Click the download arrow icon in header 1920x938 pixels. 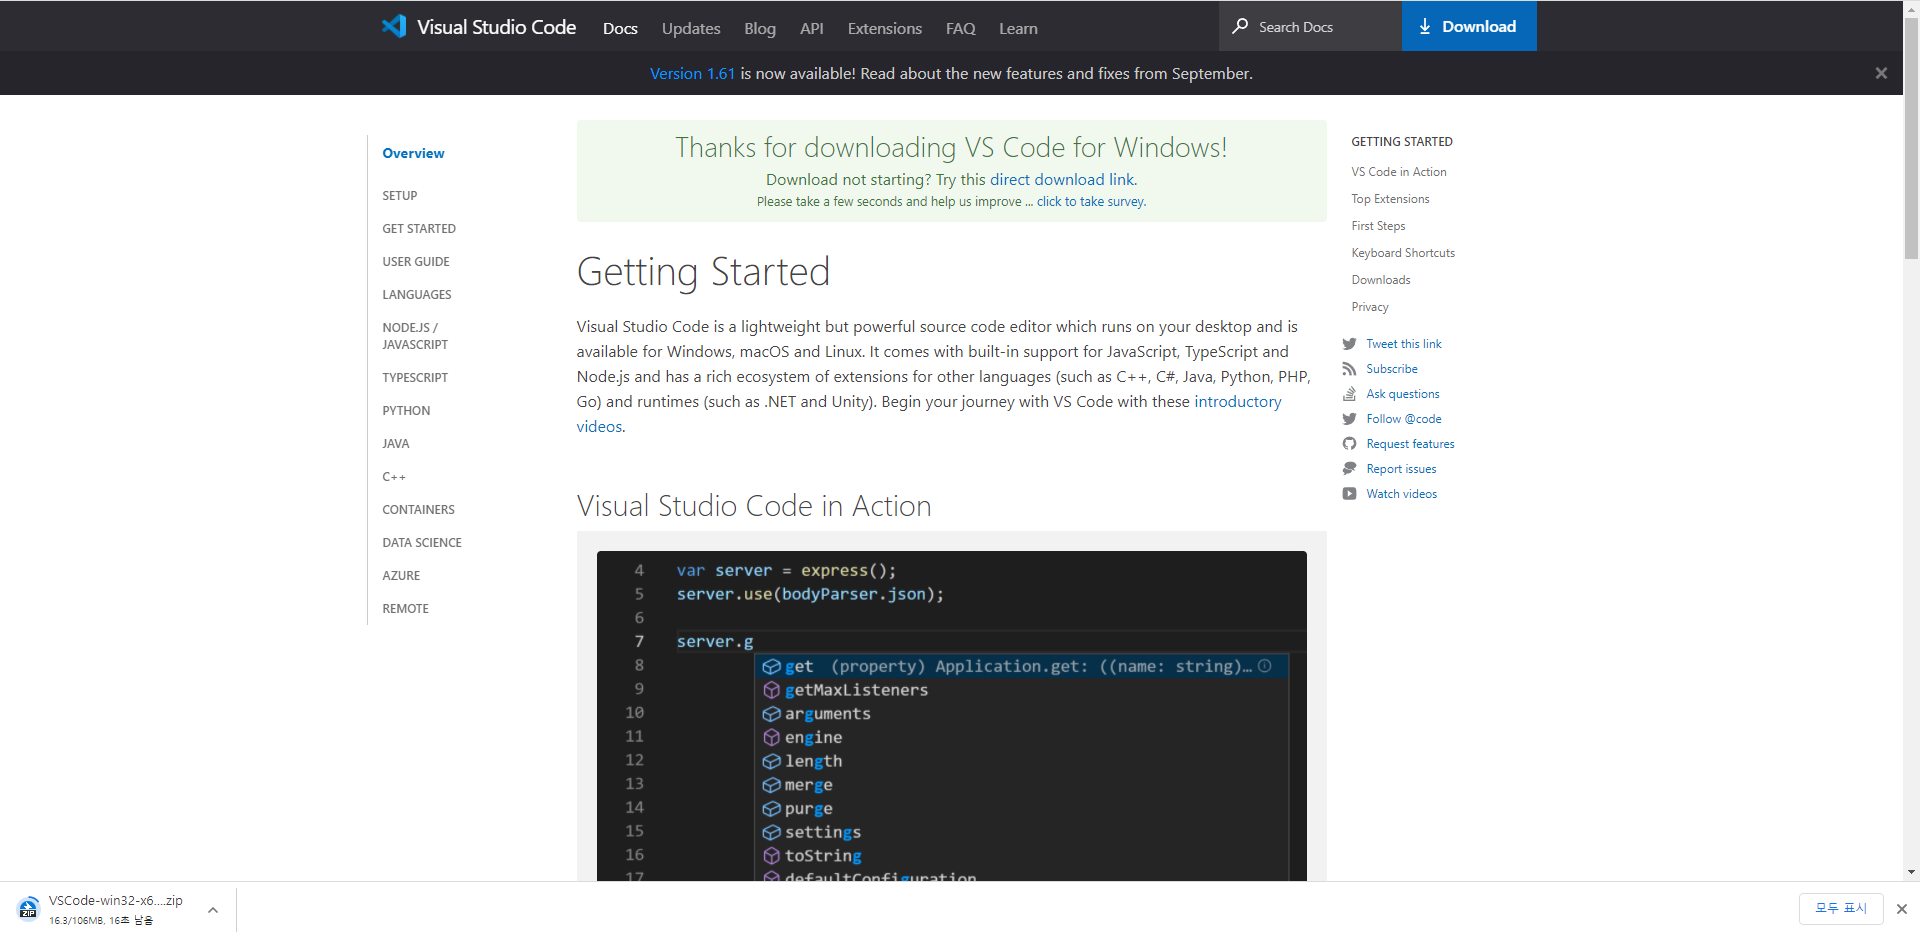click(x=1425, y=27)
